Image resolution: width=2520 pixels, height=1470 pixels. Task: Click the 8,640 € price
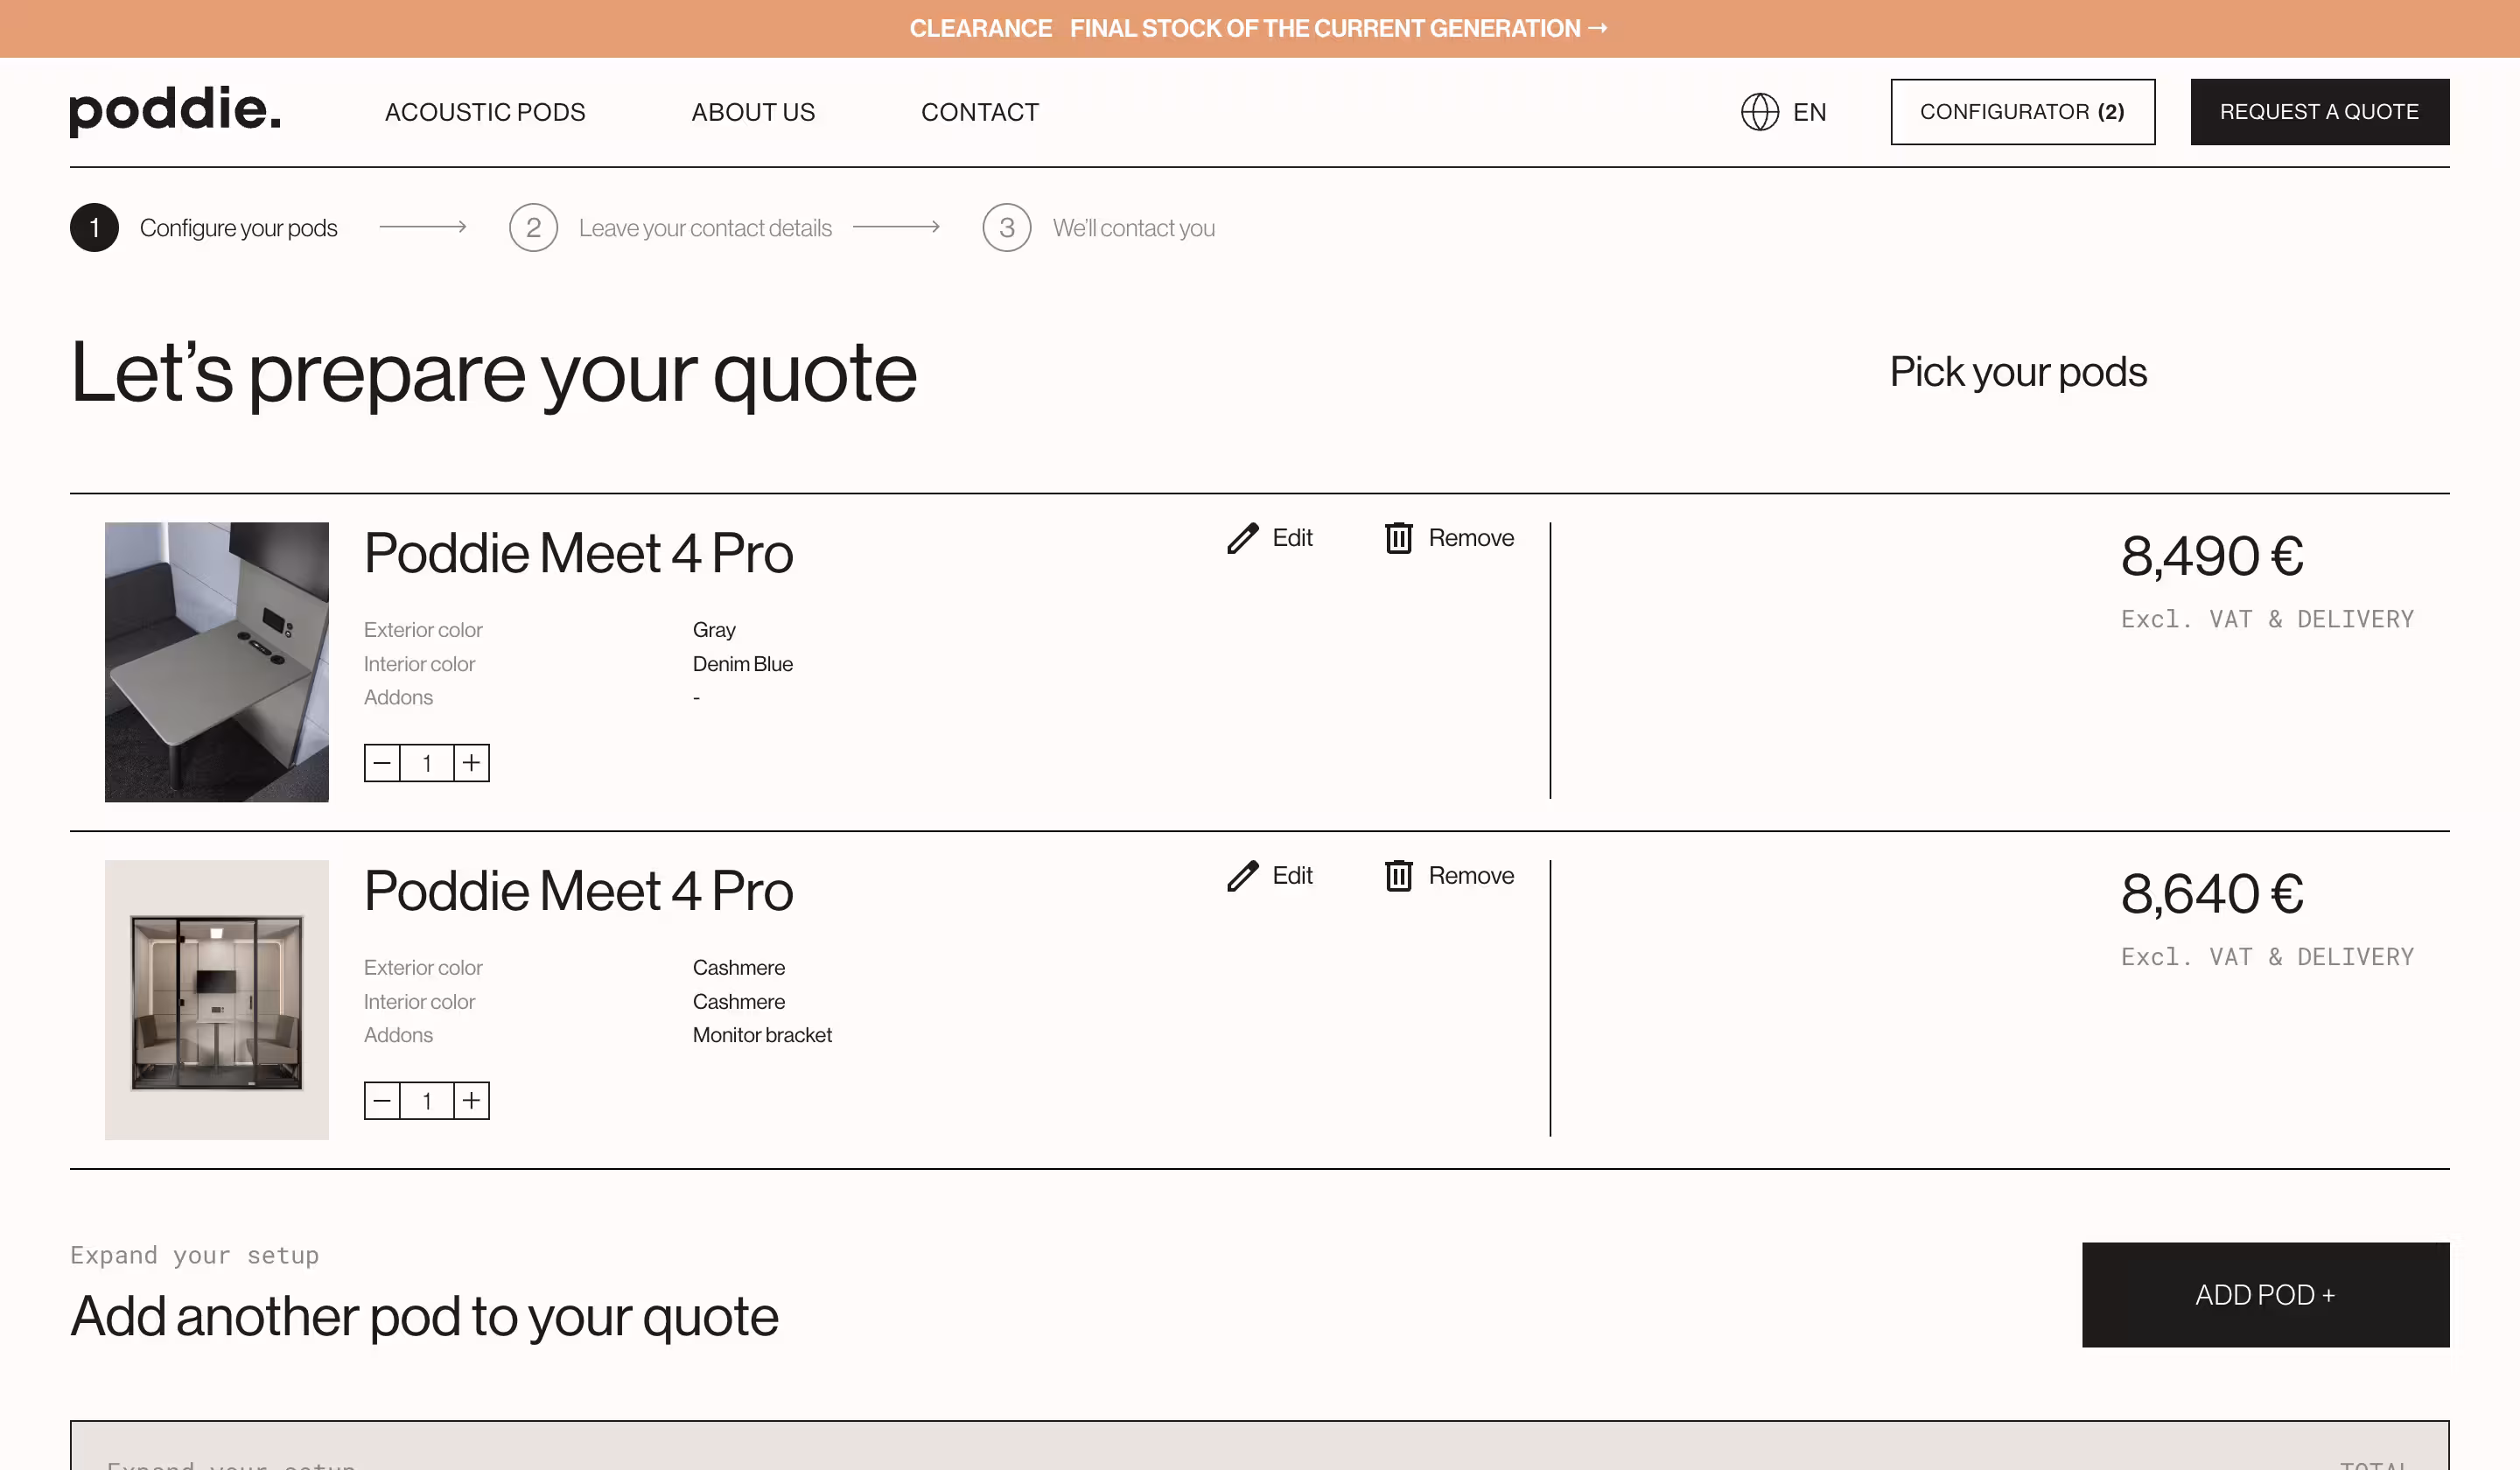2212,894
